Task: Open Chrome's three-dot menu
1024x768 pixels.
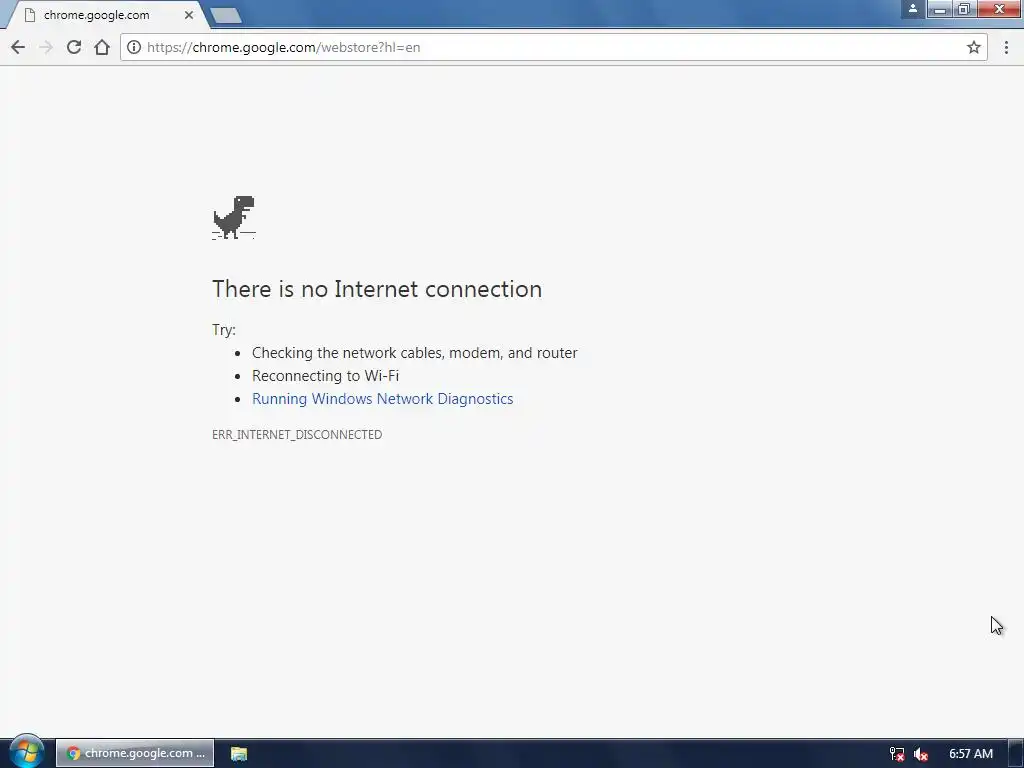Action: [x=1006, y=47]
